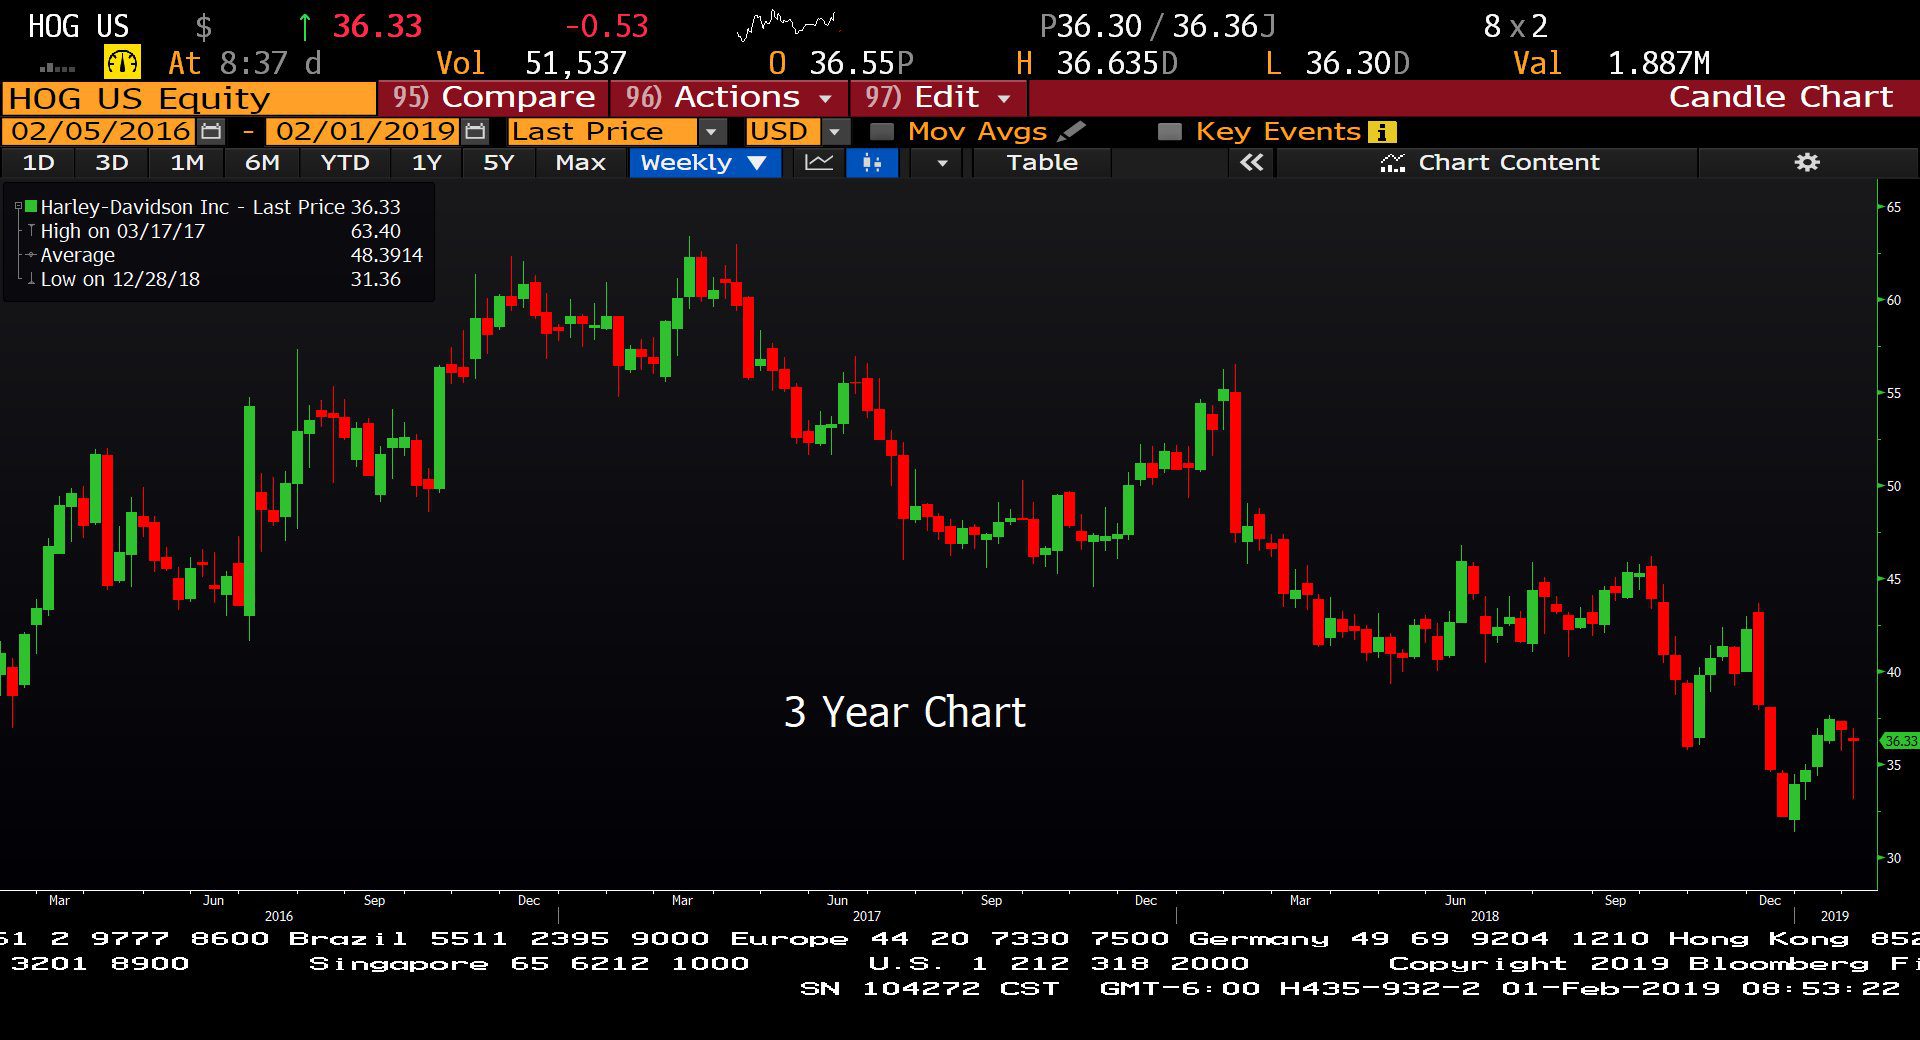Click the open price 36.55P
This screenshot has height=1040, width=1920.
click(861, 63)
